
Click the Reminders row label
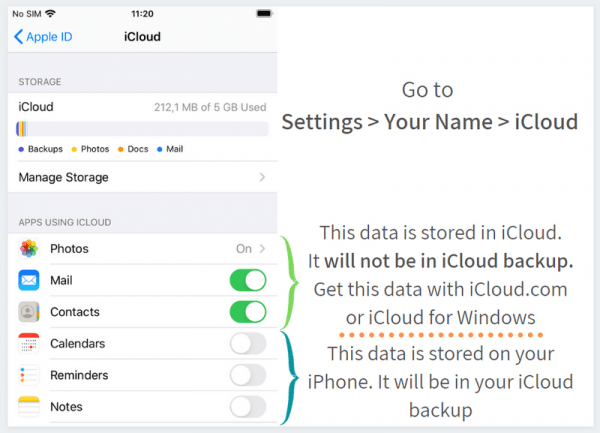pos(79,375)
